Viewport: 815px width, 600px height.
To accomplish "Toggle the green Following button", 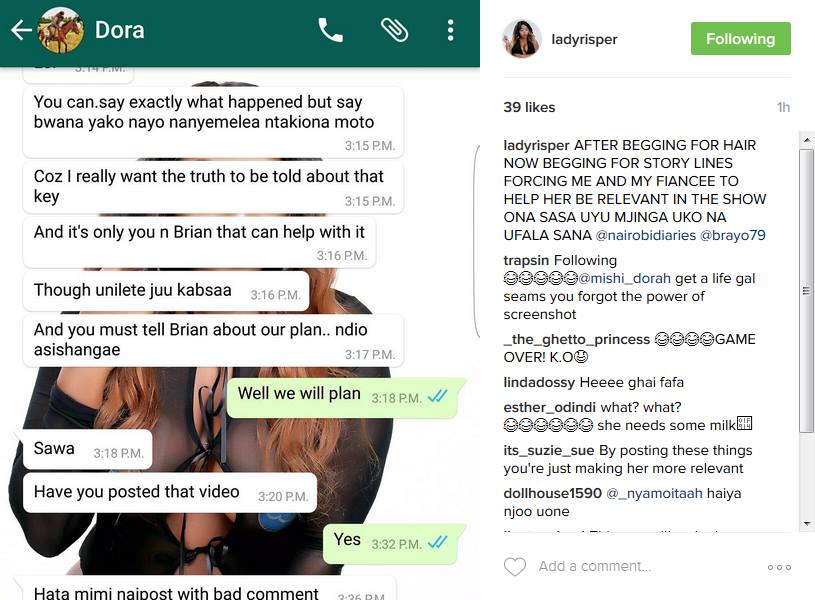I will pos(741,38).
